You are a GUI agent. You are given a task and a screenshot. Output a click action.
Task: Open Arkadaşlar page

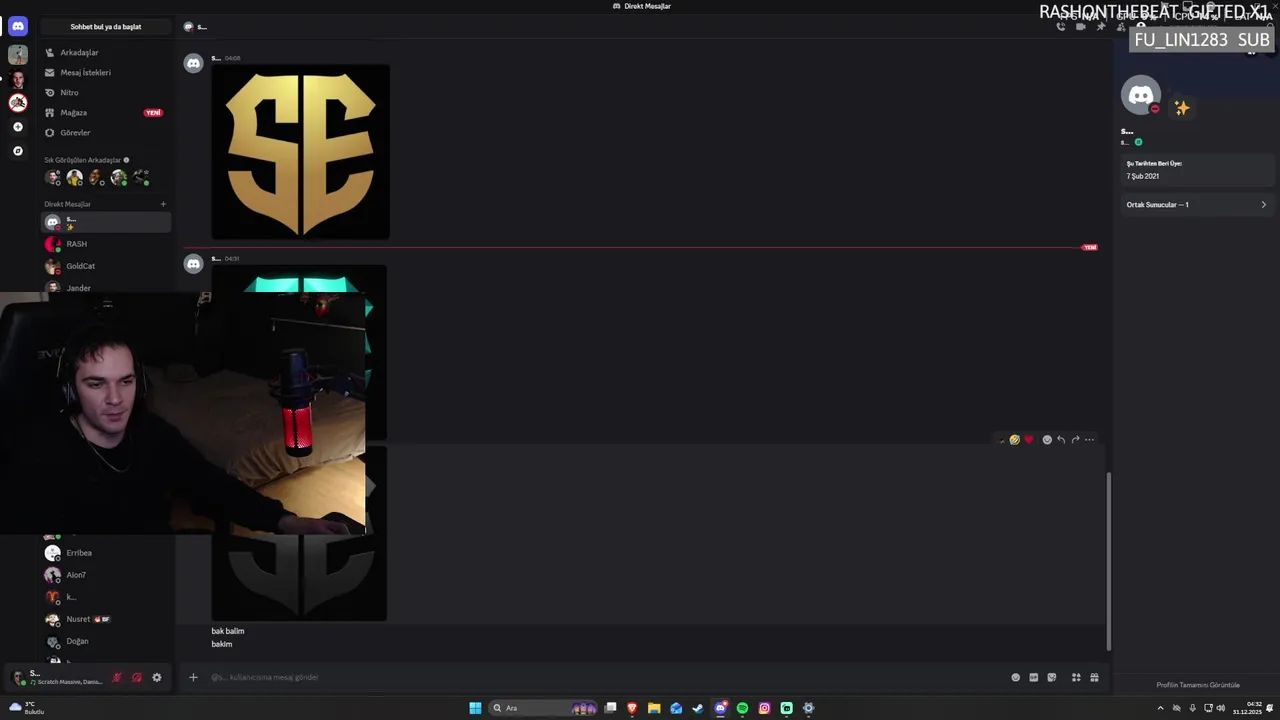[x=106, y=52]
